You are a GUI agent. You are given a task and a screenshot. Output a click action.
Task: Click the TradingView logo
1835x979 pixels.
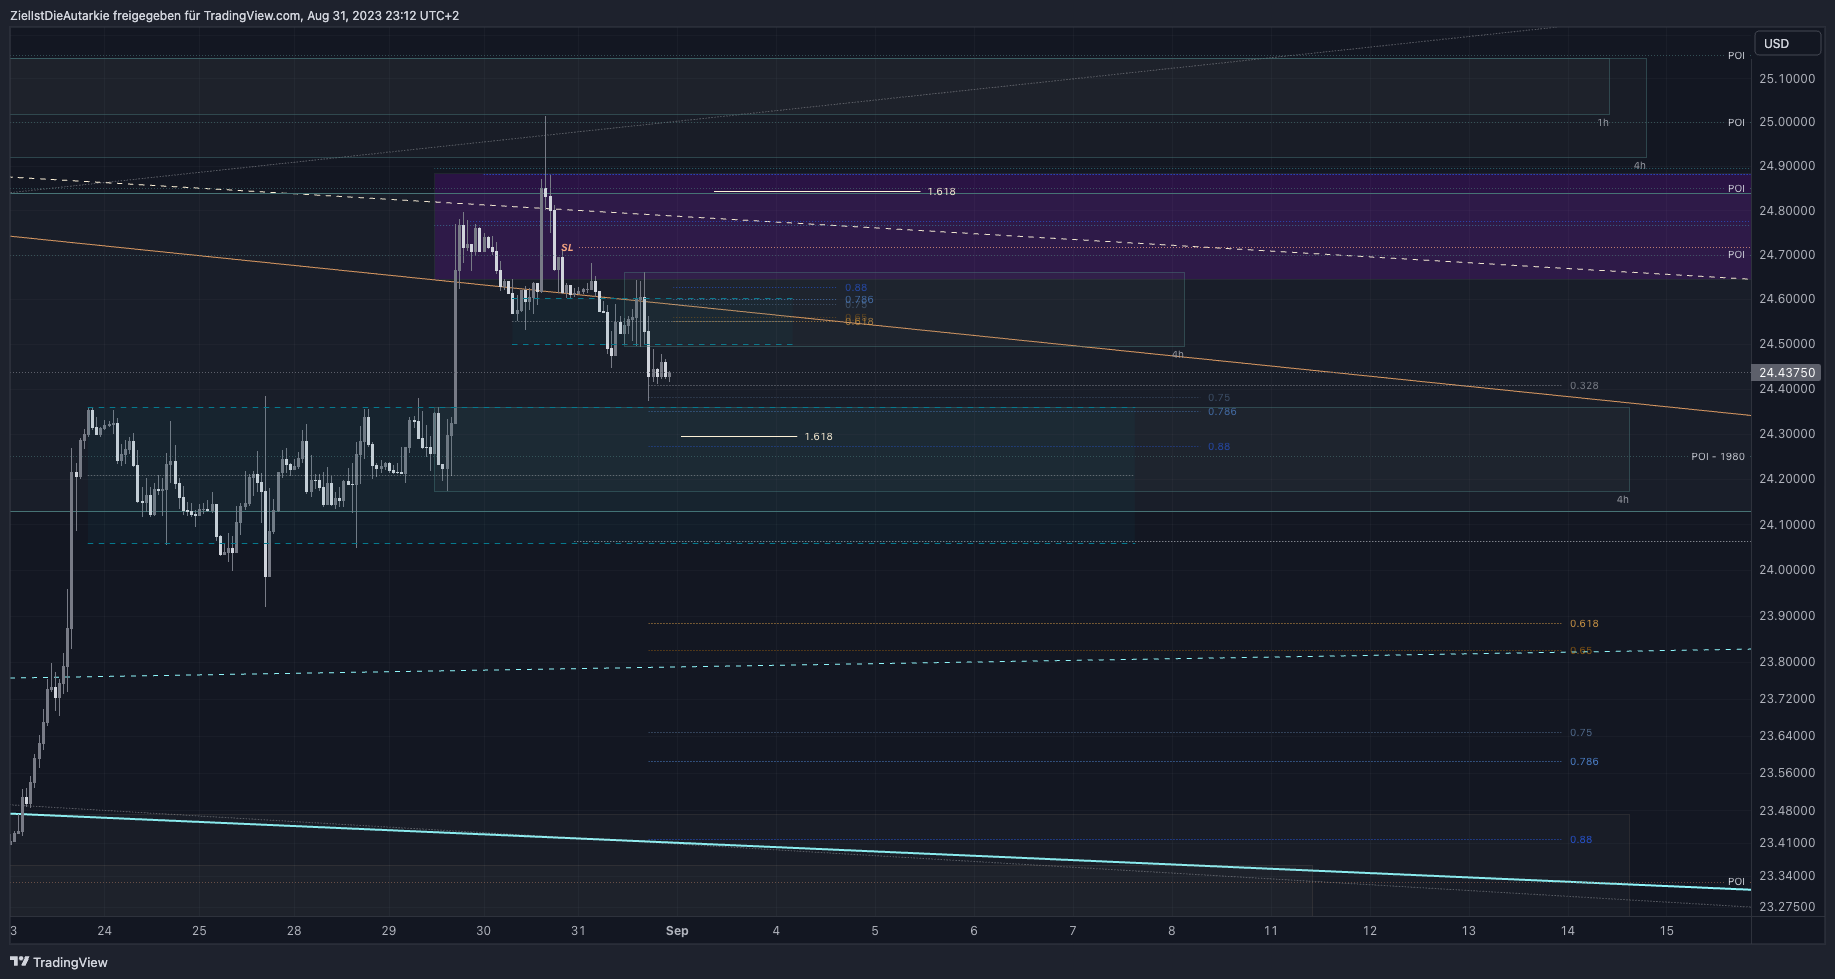pyautogui.click(x=59, y=962)
